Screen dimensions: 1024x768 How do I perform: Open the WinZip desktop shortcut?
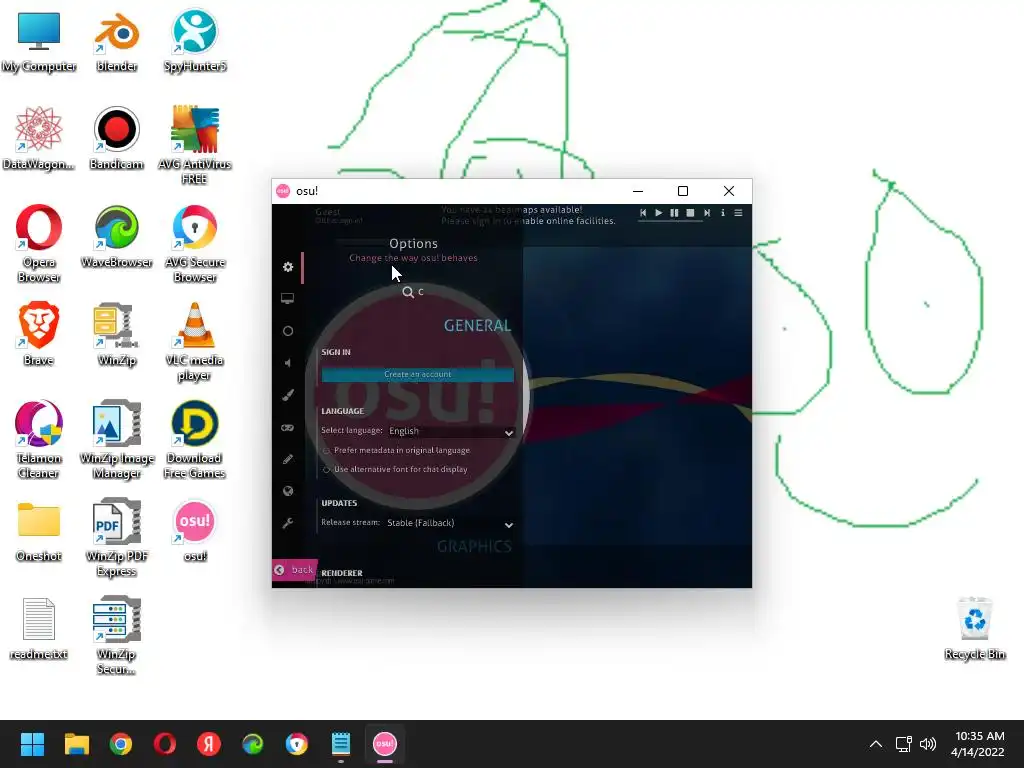click(x=117, y=334)
